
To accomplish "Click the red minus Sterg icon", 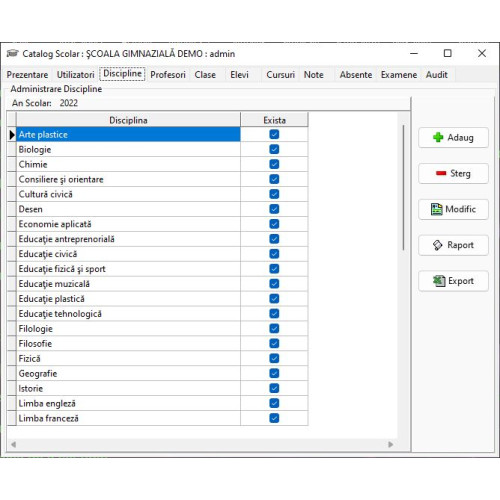I will click(x=441, y=173).
